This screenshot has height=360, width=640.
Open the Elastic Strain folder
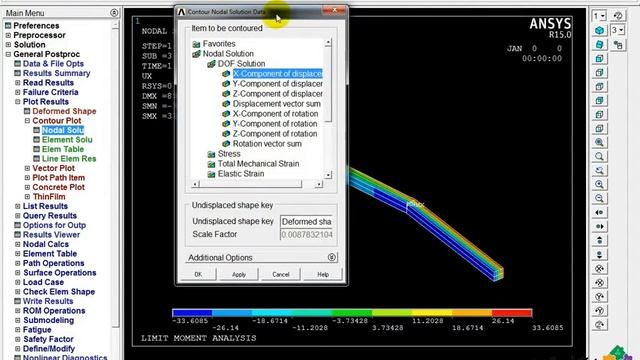tap(241, 174)
